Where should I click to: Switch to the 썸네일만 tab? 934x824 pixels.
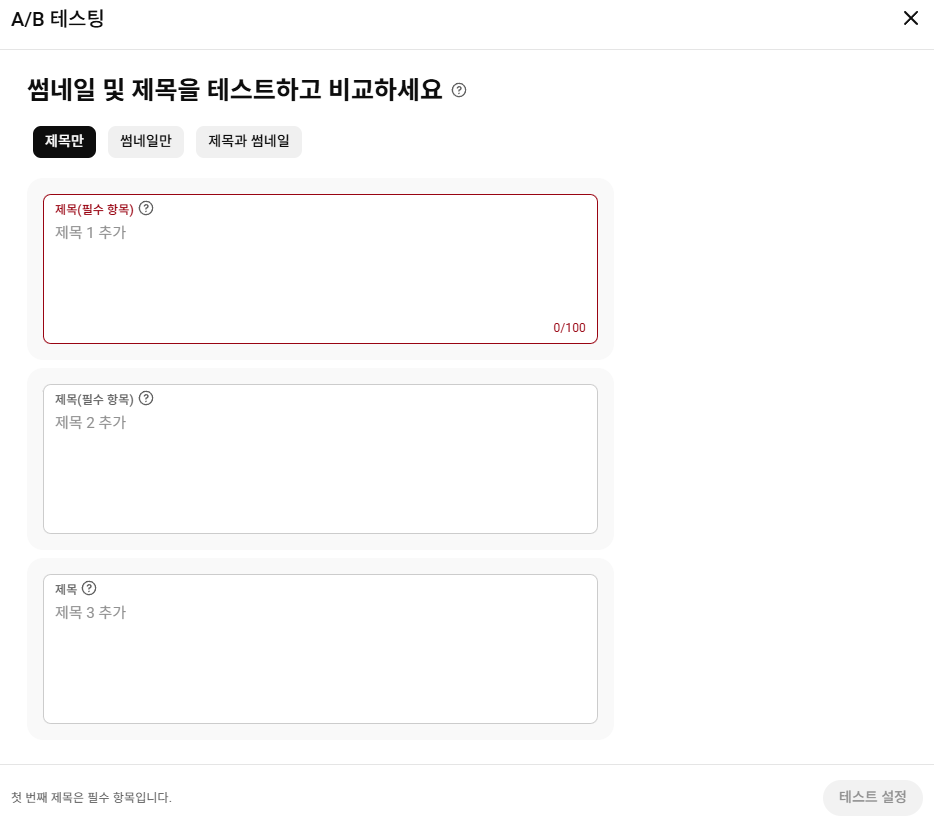[146, 142]
